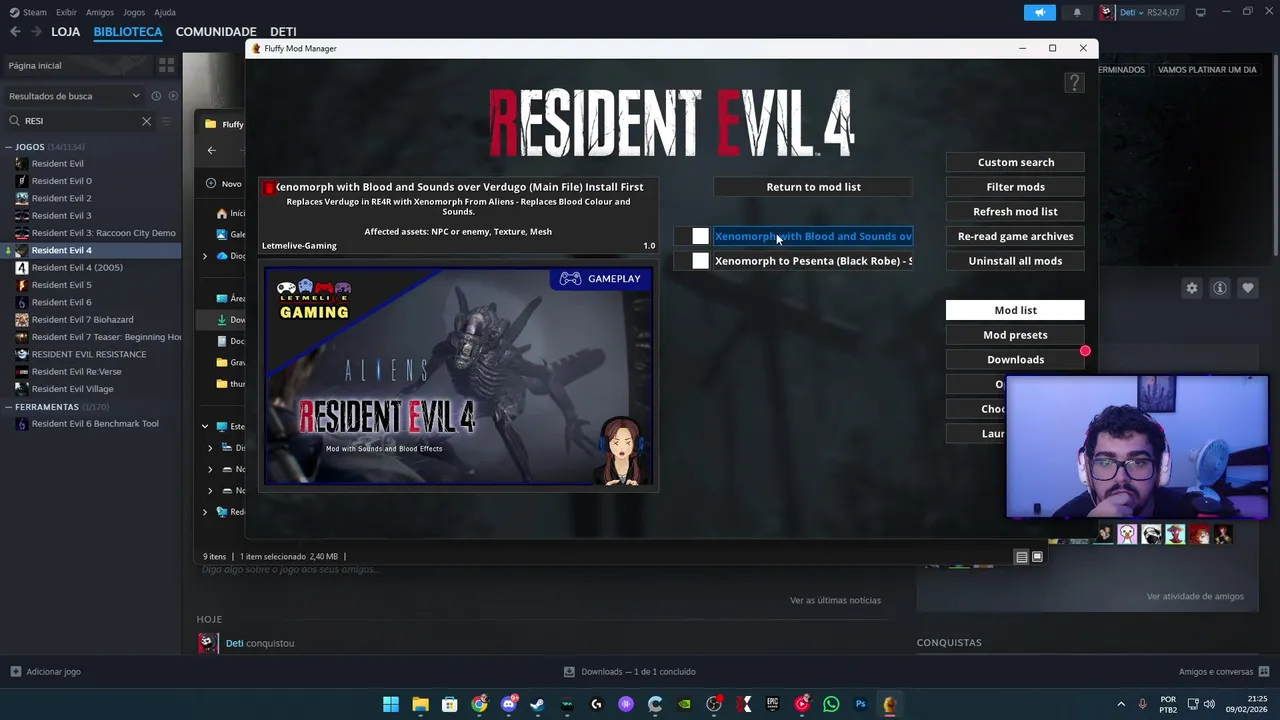Select Resident Evil Village in Steam list
The height and width of the screenshot is (720, 1280).
pyautogui.click(x=72, y=389)
